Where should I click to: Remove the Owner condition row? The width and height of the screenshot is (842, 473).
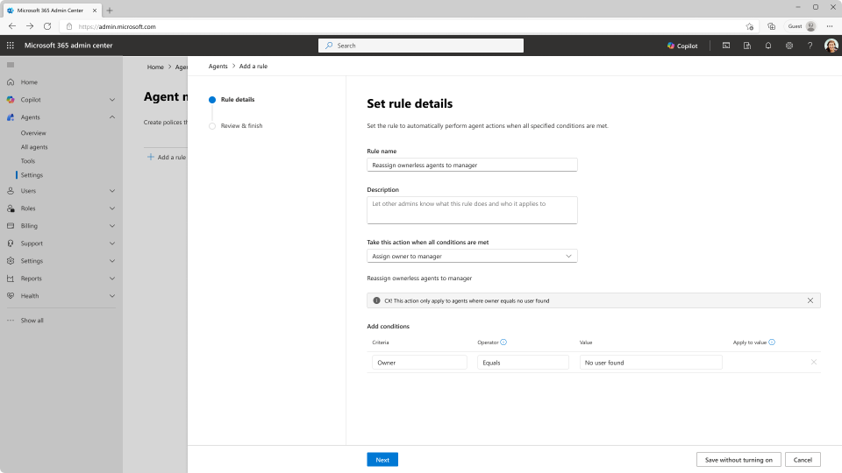pos(813,362)
